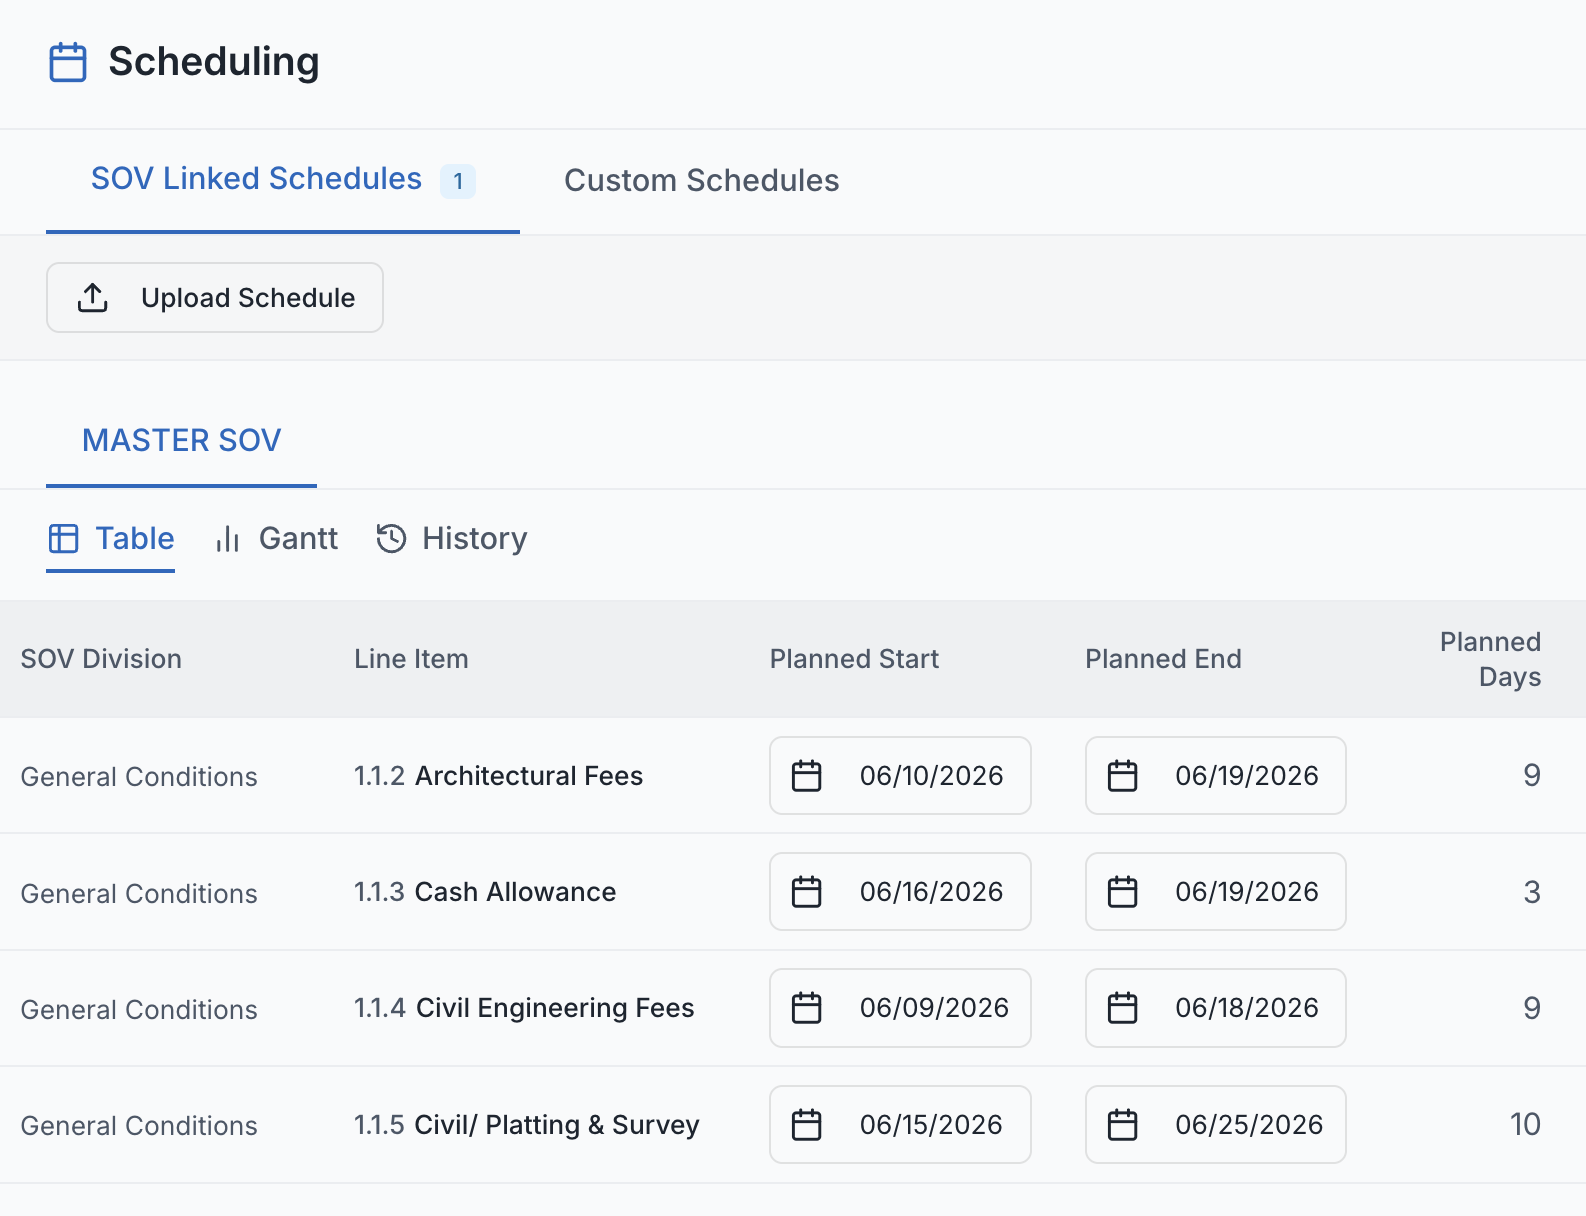
Task: Select line item 1.1.5 Civil/ Platting & Survey
Action: click(527, 1125)
